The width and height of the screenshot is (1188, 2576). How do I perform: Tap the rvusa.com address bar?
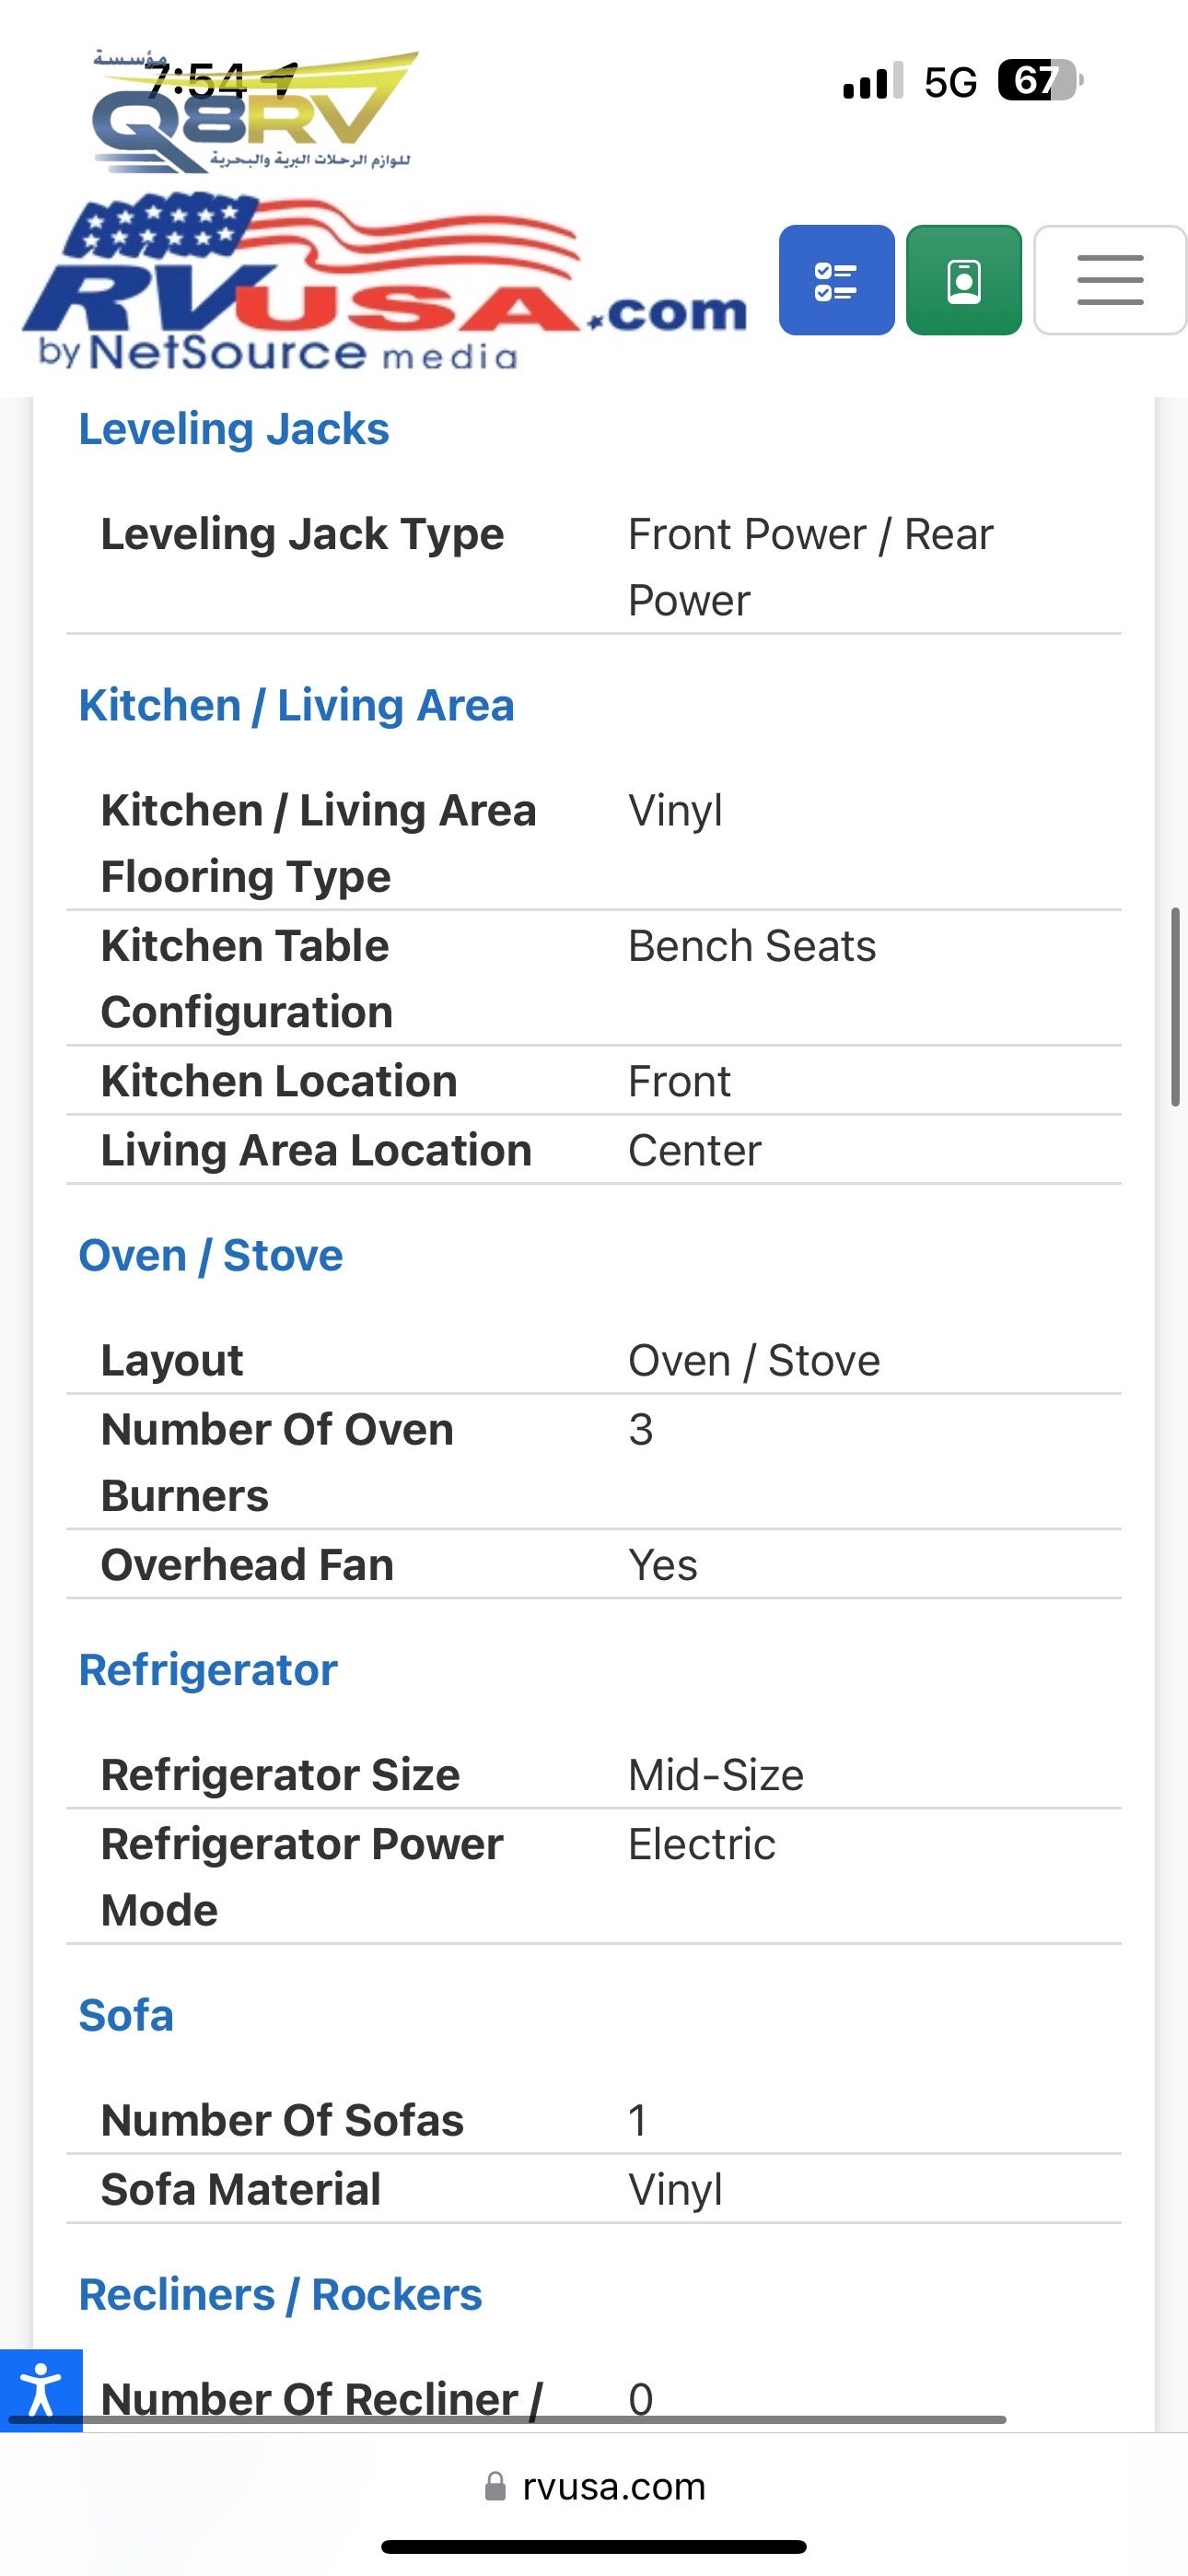[612, 2486]
